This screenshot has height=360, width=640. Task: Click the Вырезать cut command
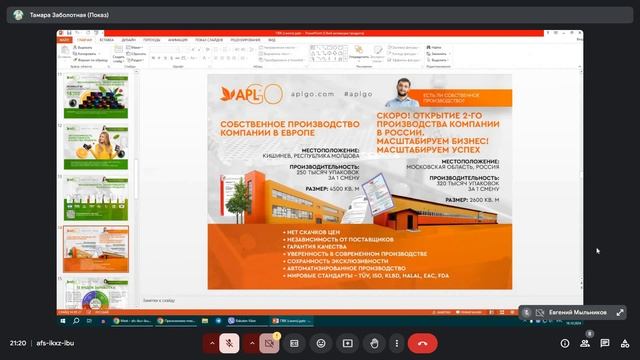tap(83, 47)
